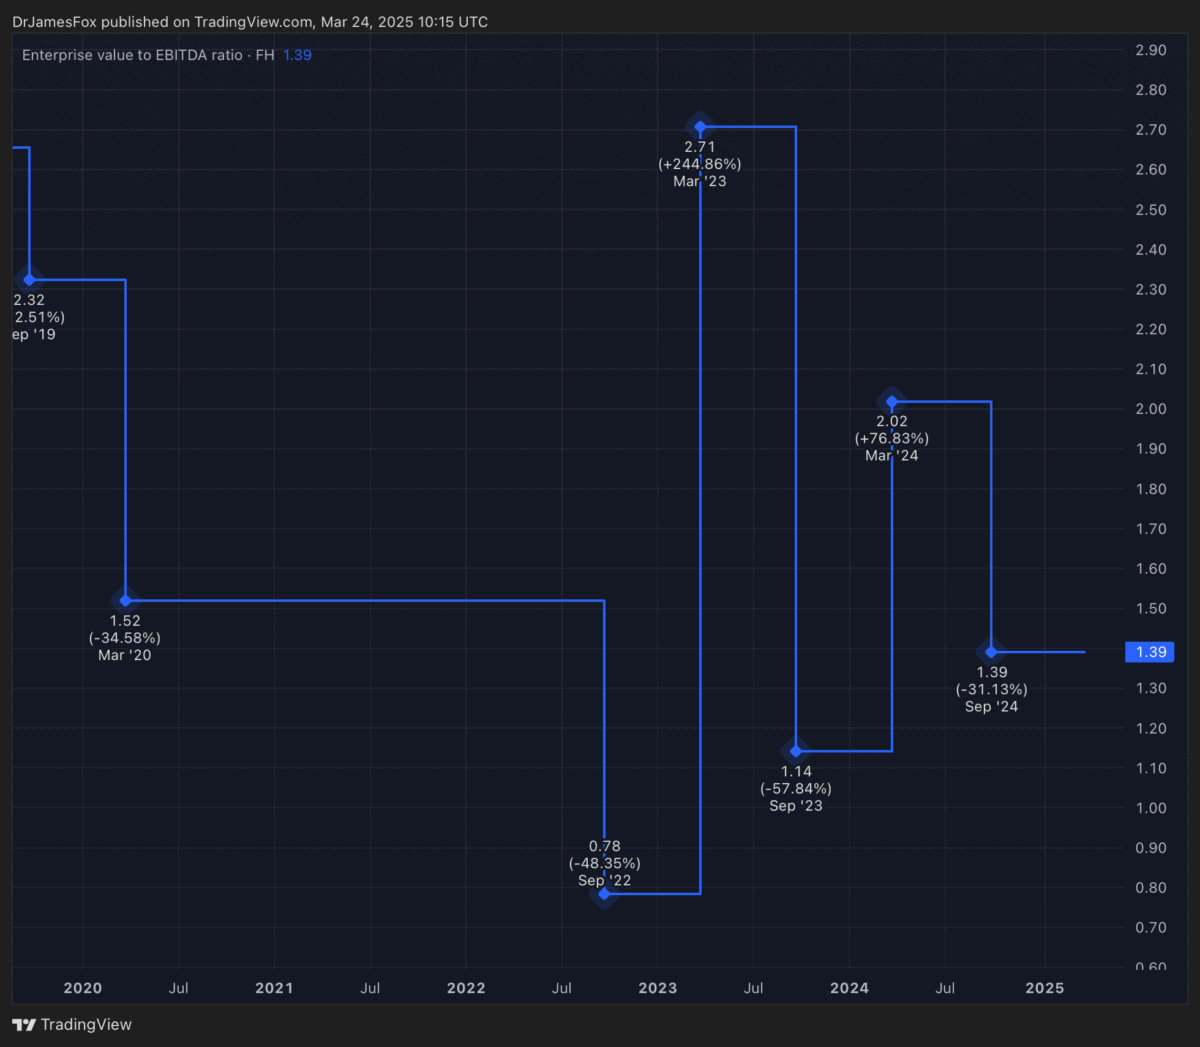Click the 2023 label on the time axis

657,988
